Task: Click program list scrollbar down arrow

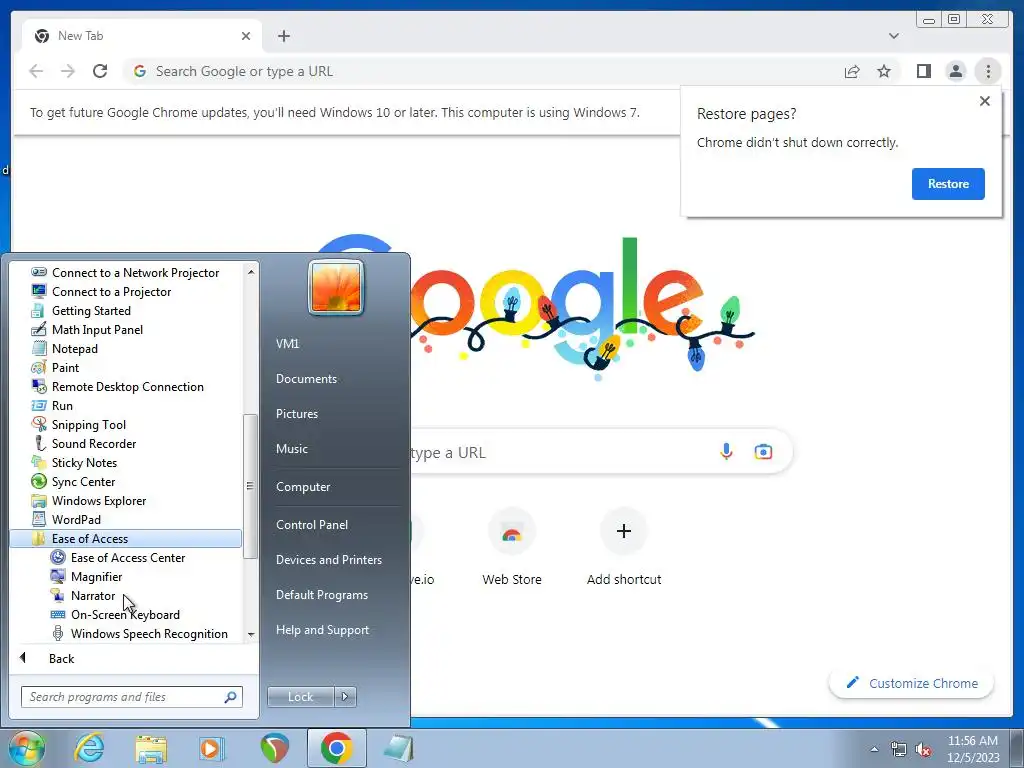Action: click(251, 634)
